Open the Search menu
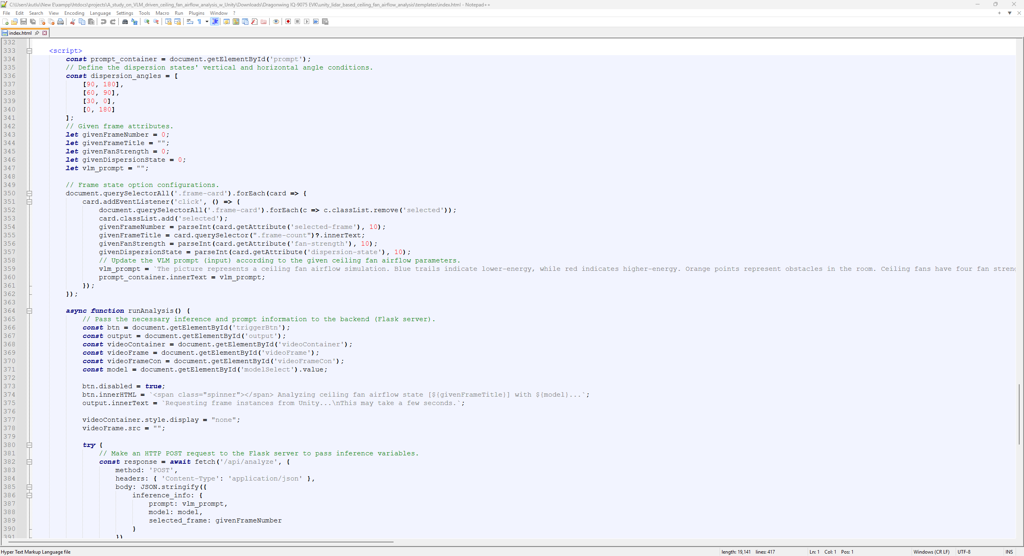This screenshot has width=1024, height=556. click(36, 13)
